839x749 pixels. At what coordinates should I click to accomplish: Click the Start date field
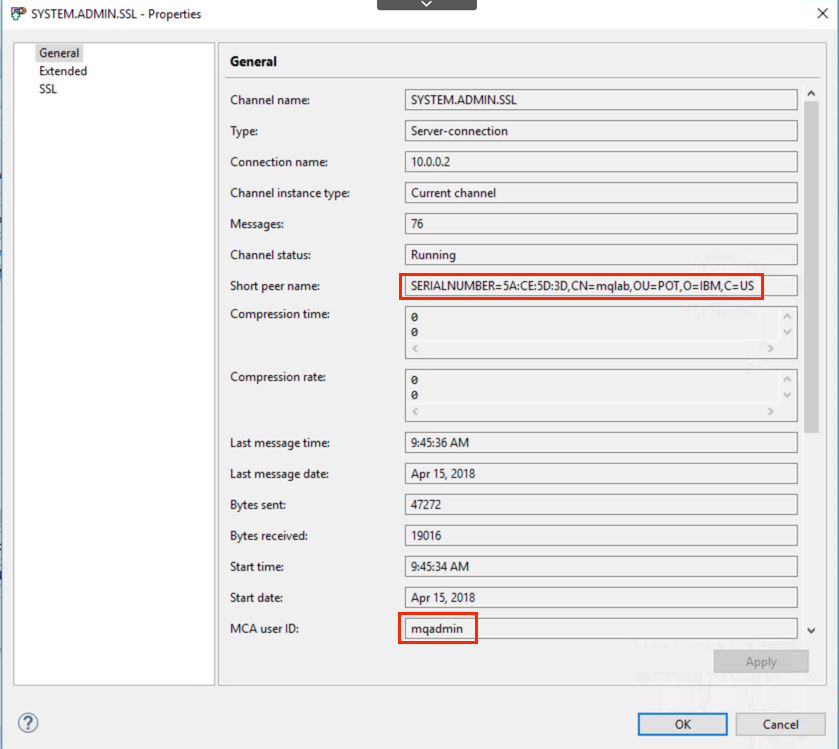[x=601, y=598]
